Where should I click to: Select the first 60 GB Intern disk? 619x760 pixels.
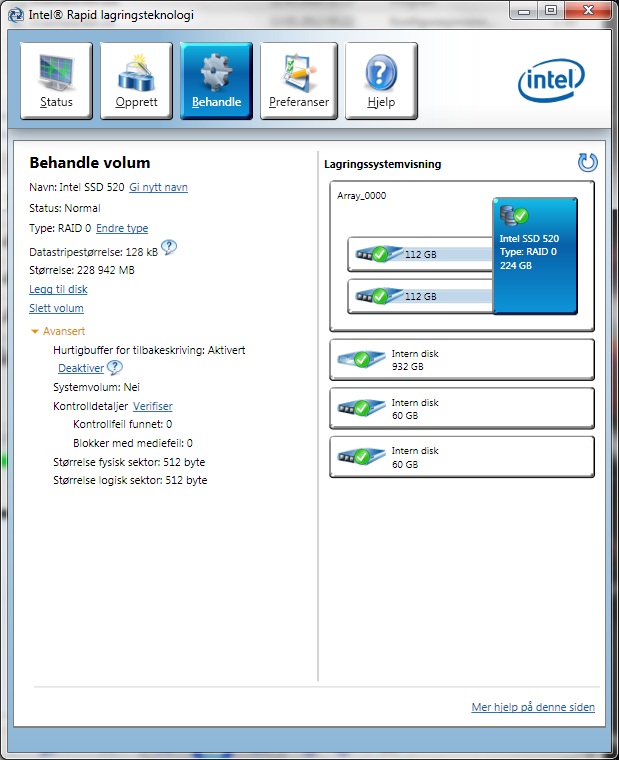coord(462,409)
